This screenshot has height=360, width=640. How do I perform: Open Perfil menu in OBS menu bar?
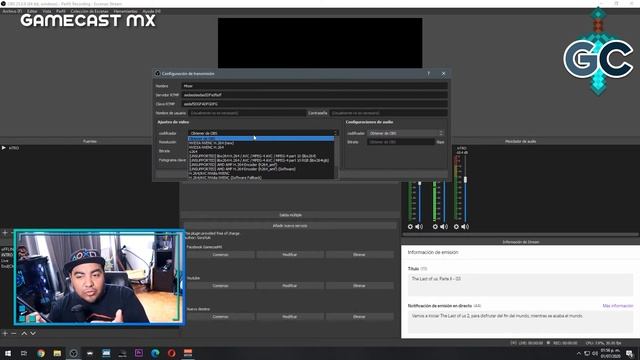click(61, 11)
